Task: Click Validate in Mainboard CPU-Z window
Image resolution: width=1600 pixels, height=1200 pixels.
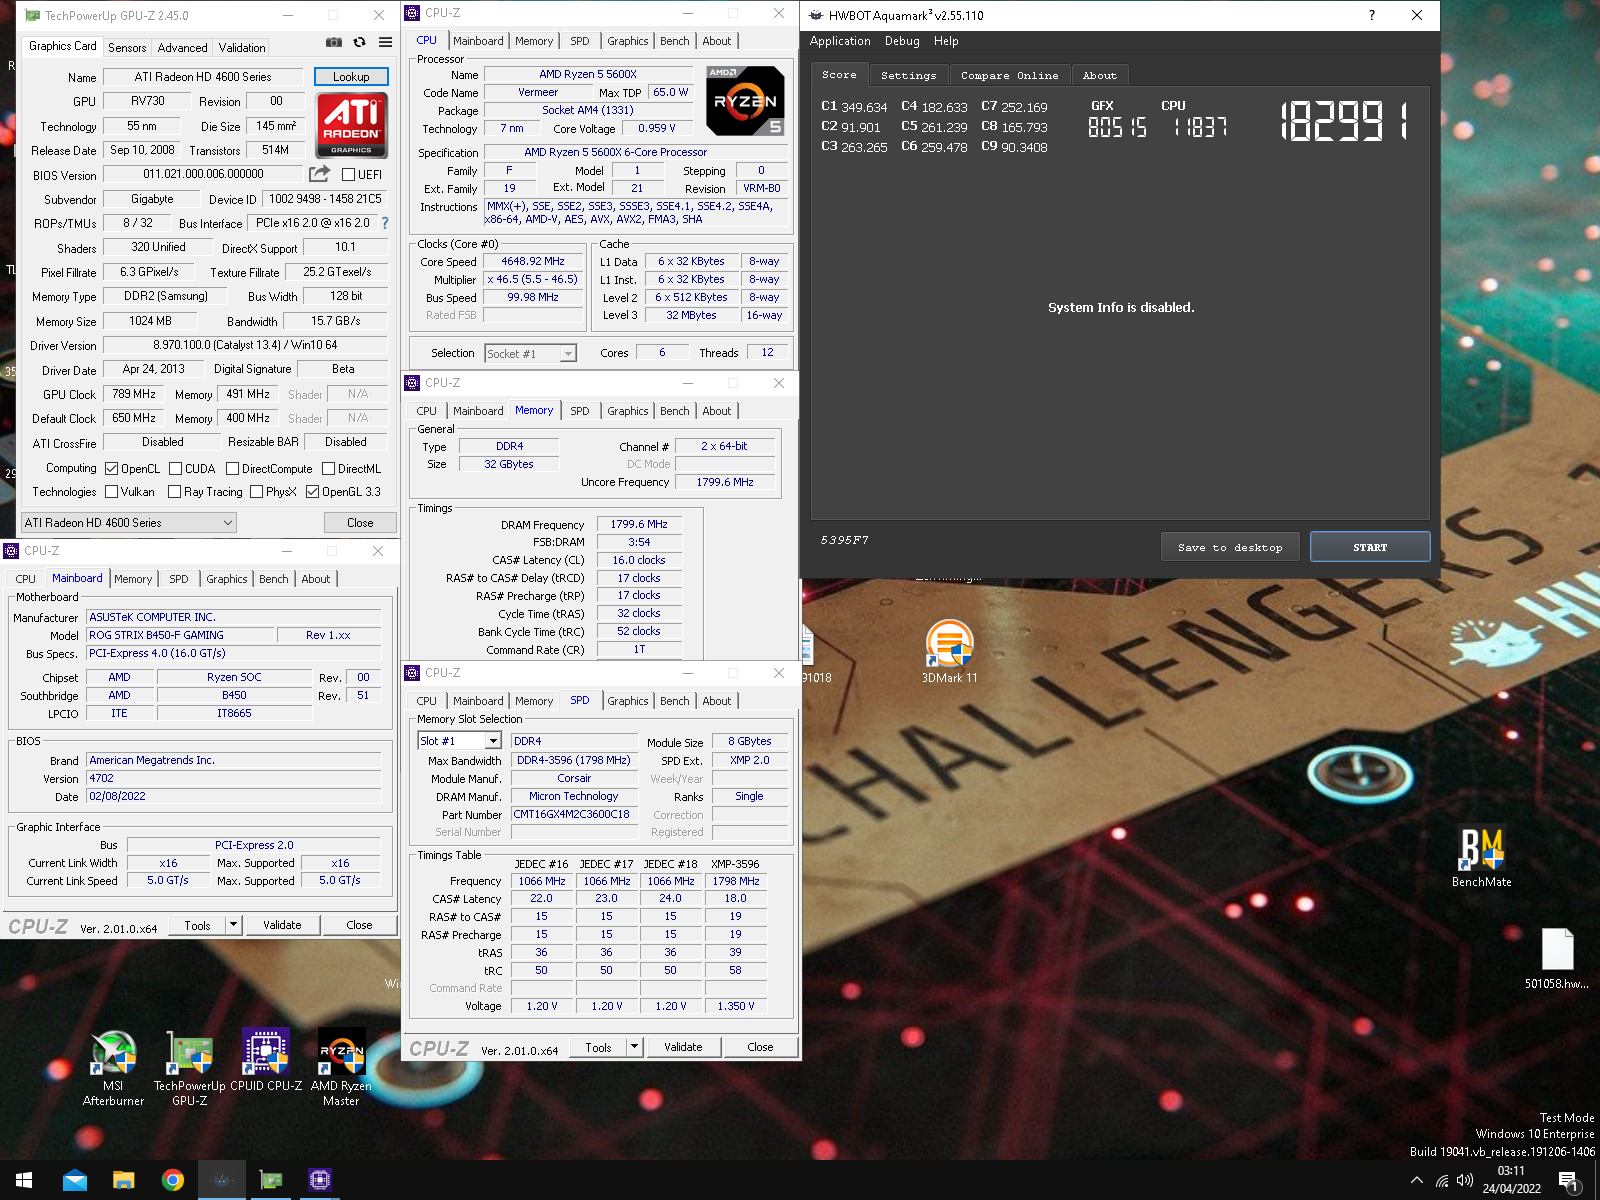Action: pyautogui.click(x=282, y=925)
